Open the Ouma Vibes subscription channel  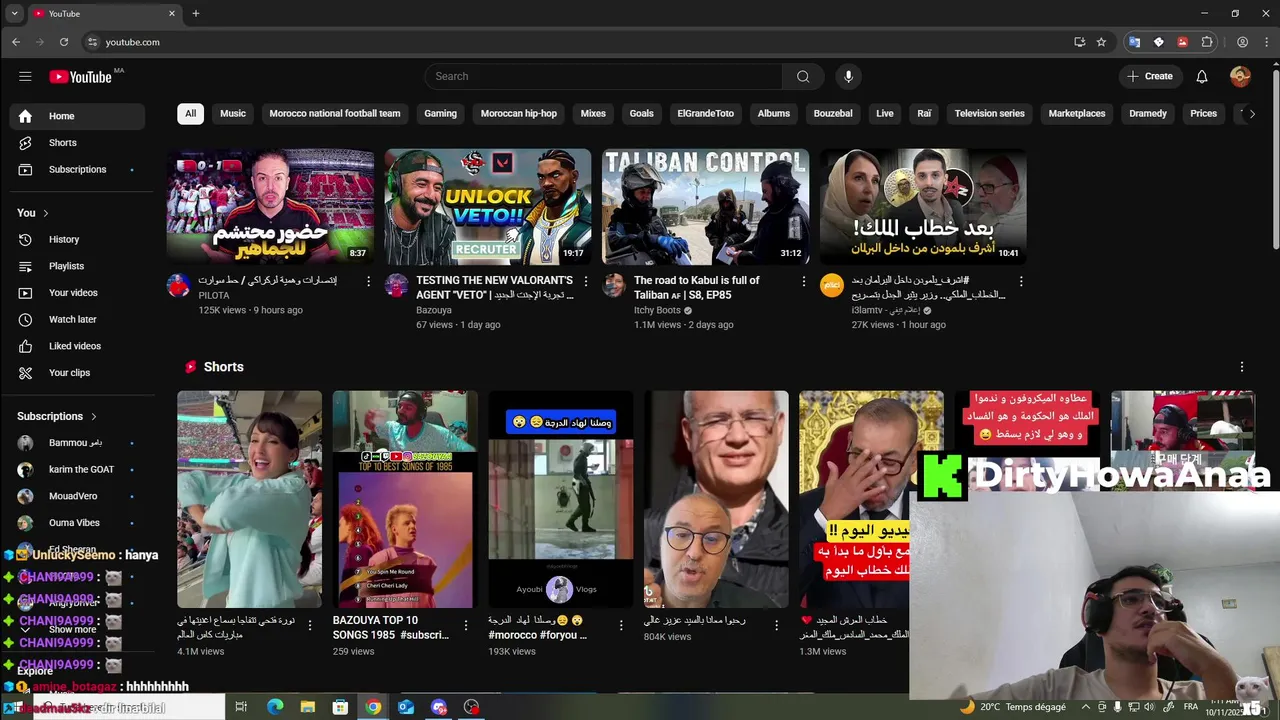[x=77, y=523]
